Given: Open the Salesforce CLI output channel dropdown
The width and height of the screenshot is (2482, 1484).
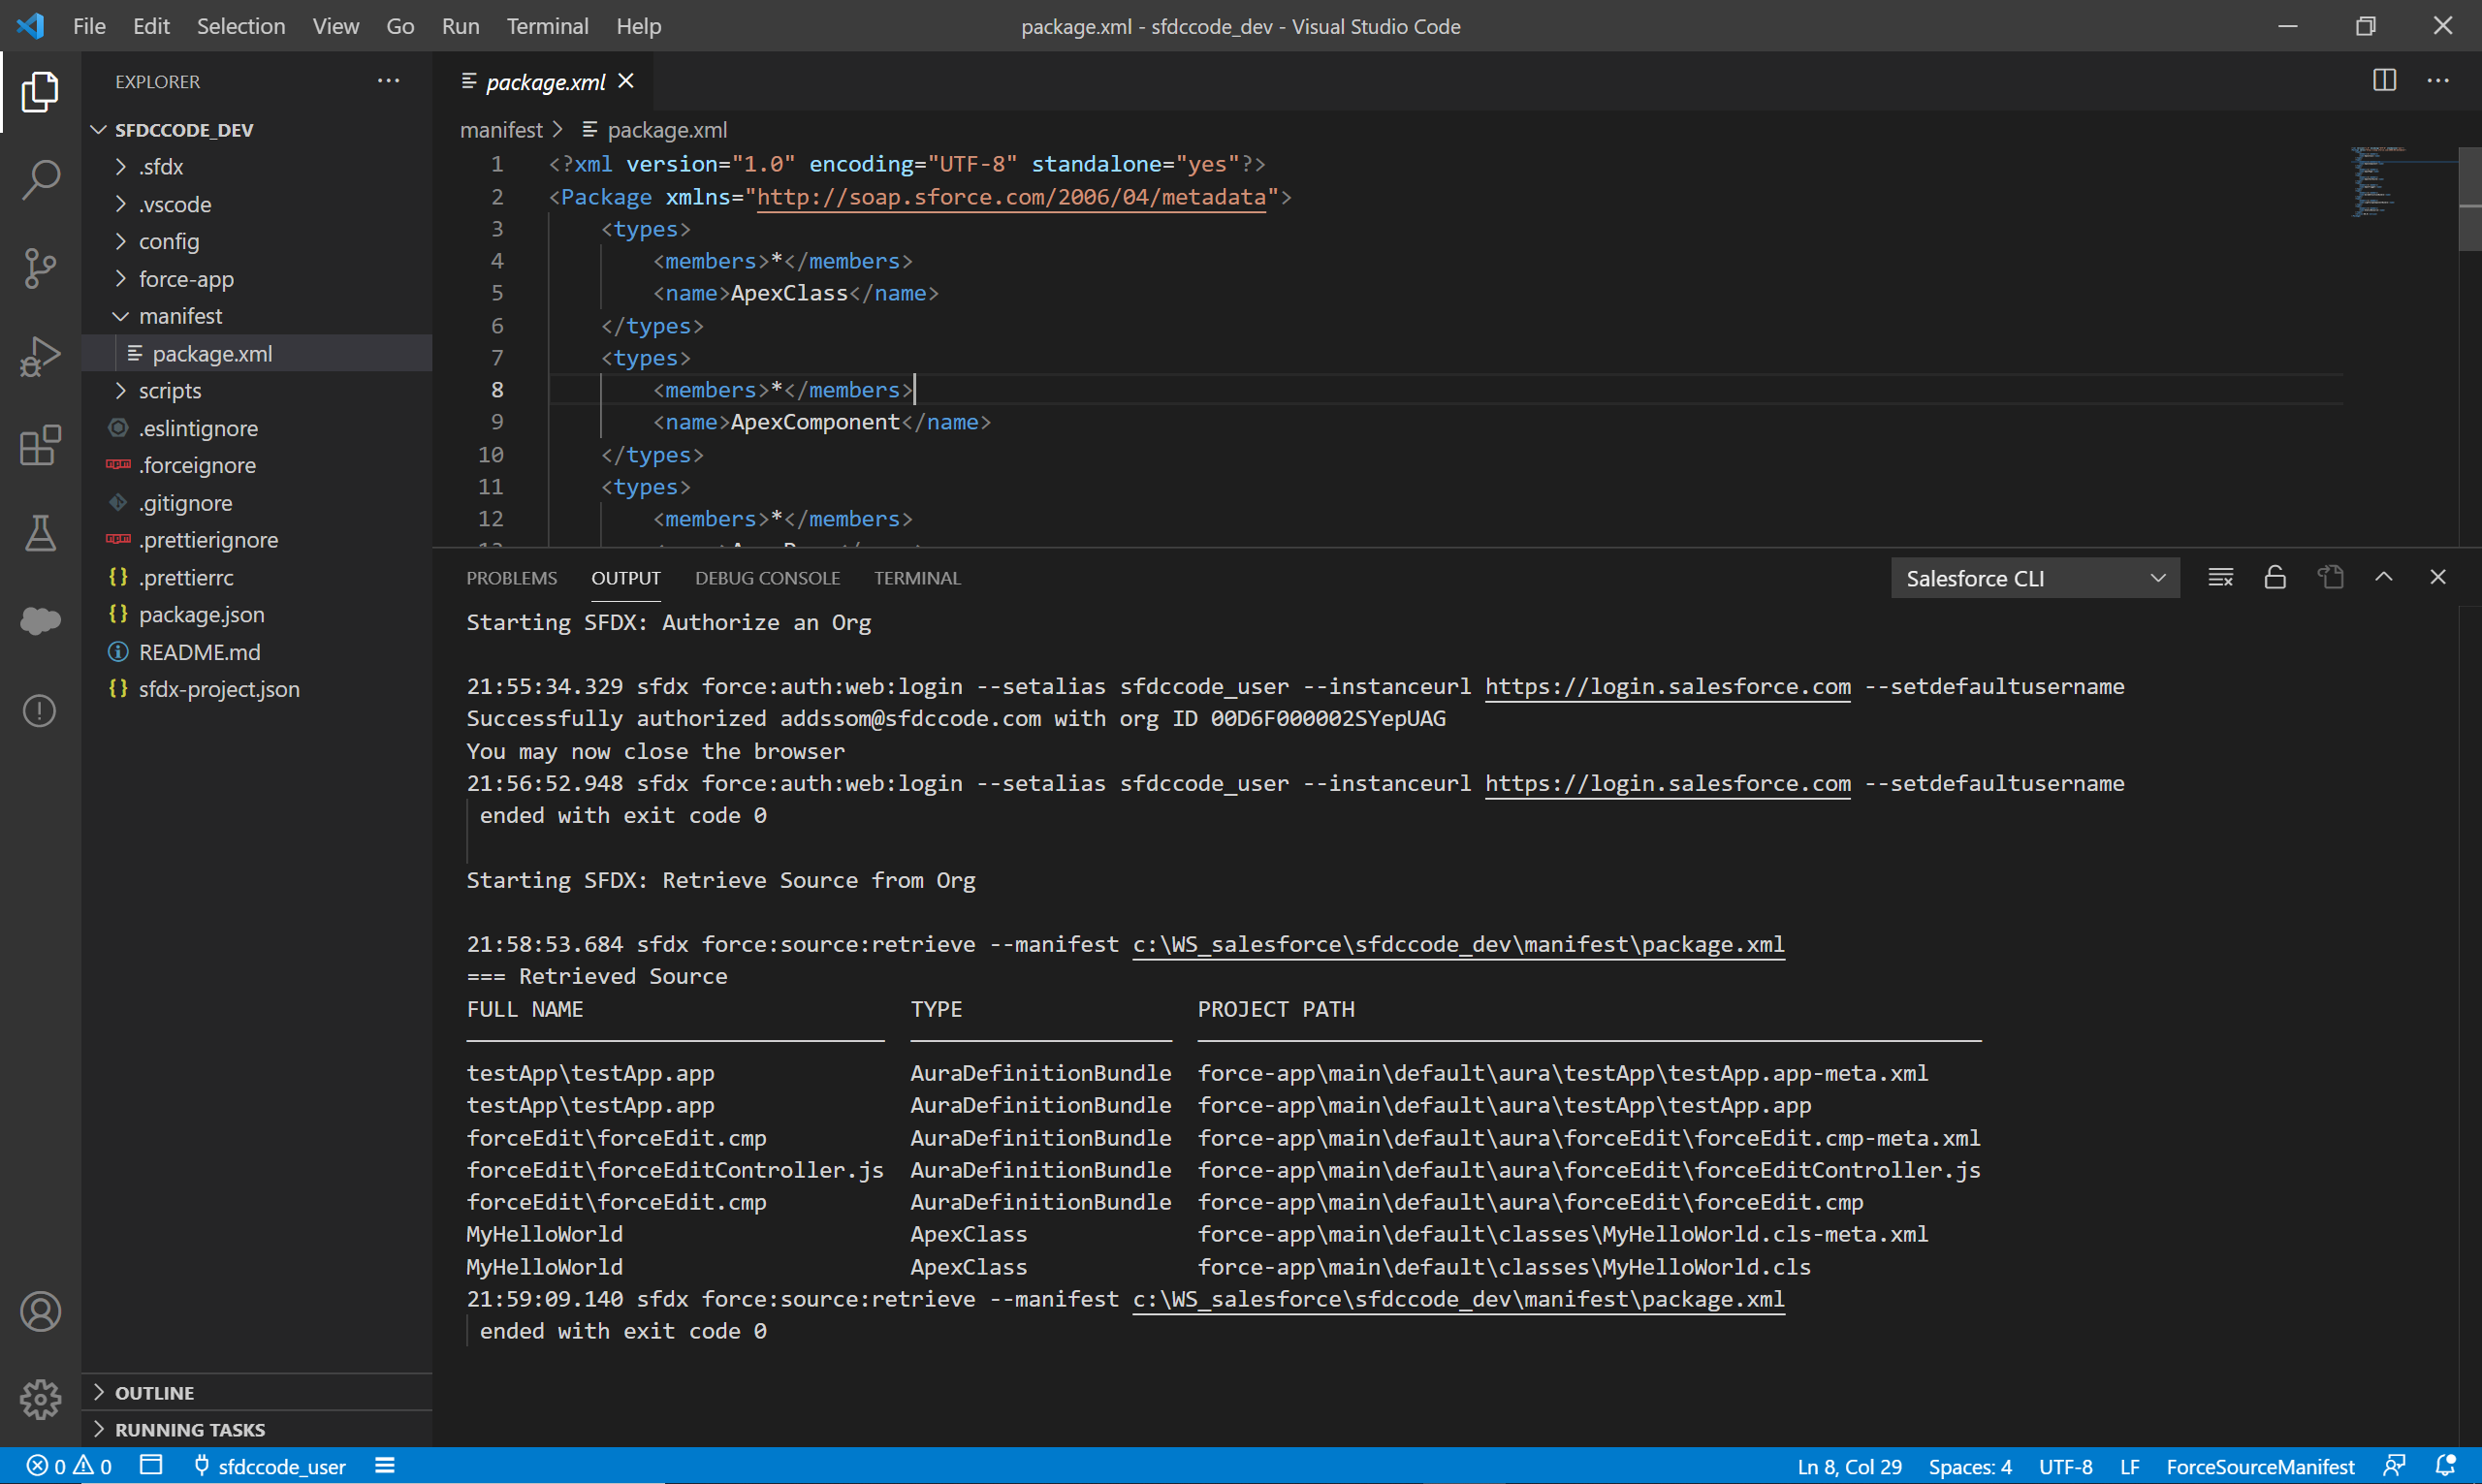Looking at the screenshot, I should [2034, 579].
